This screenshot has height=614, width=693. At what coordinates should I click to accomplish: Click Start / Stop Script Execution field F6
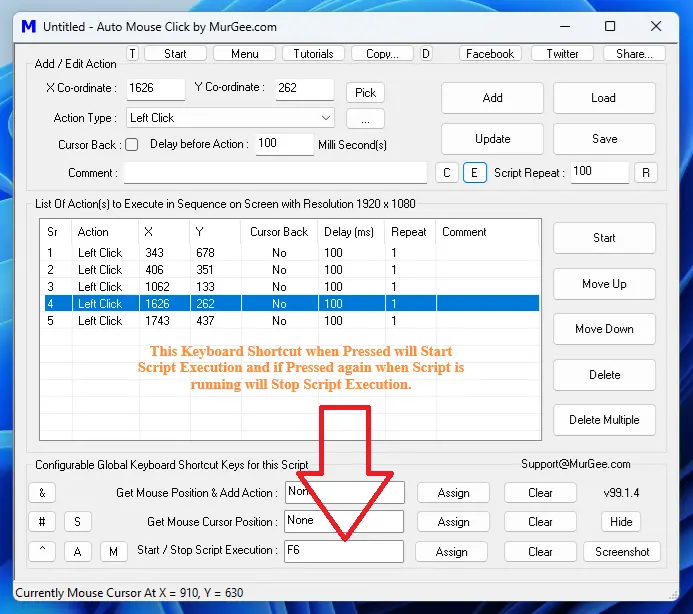pyautogui.click(x=344, y=551)
